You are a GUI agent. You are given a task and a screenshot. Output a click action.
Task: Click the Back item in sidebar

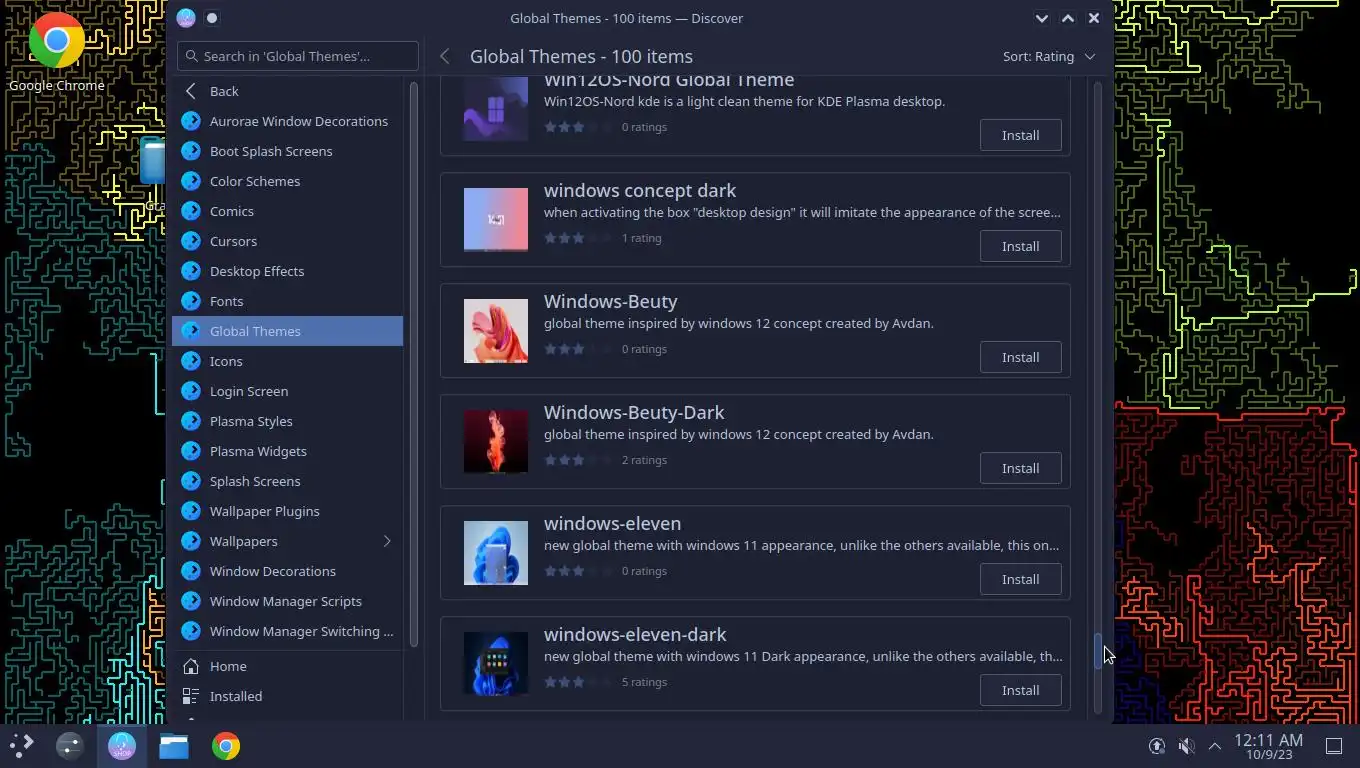[287, 91]
